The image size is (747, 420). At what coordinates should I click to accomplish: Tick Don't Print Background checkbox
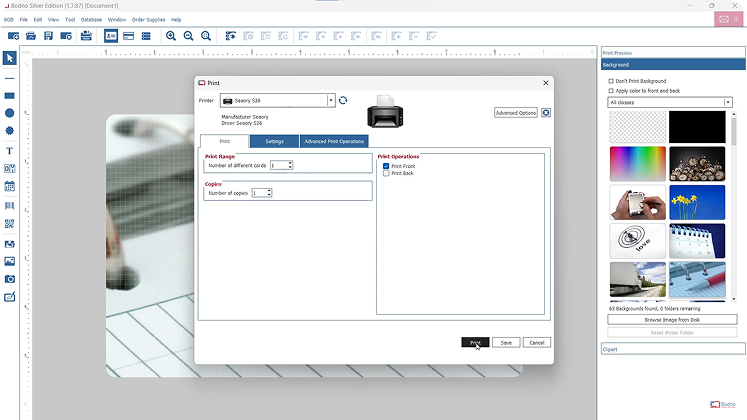(x=611, y=81)
